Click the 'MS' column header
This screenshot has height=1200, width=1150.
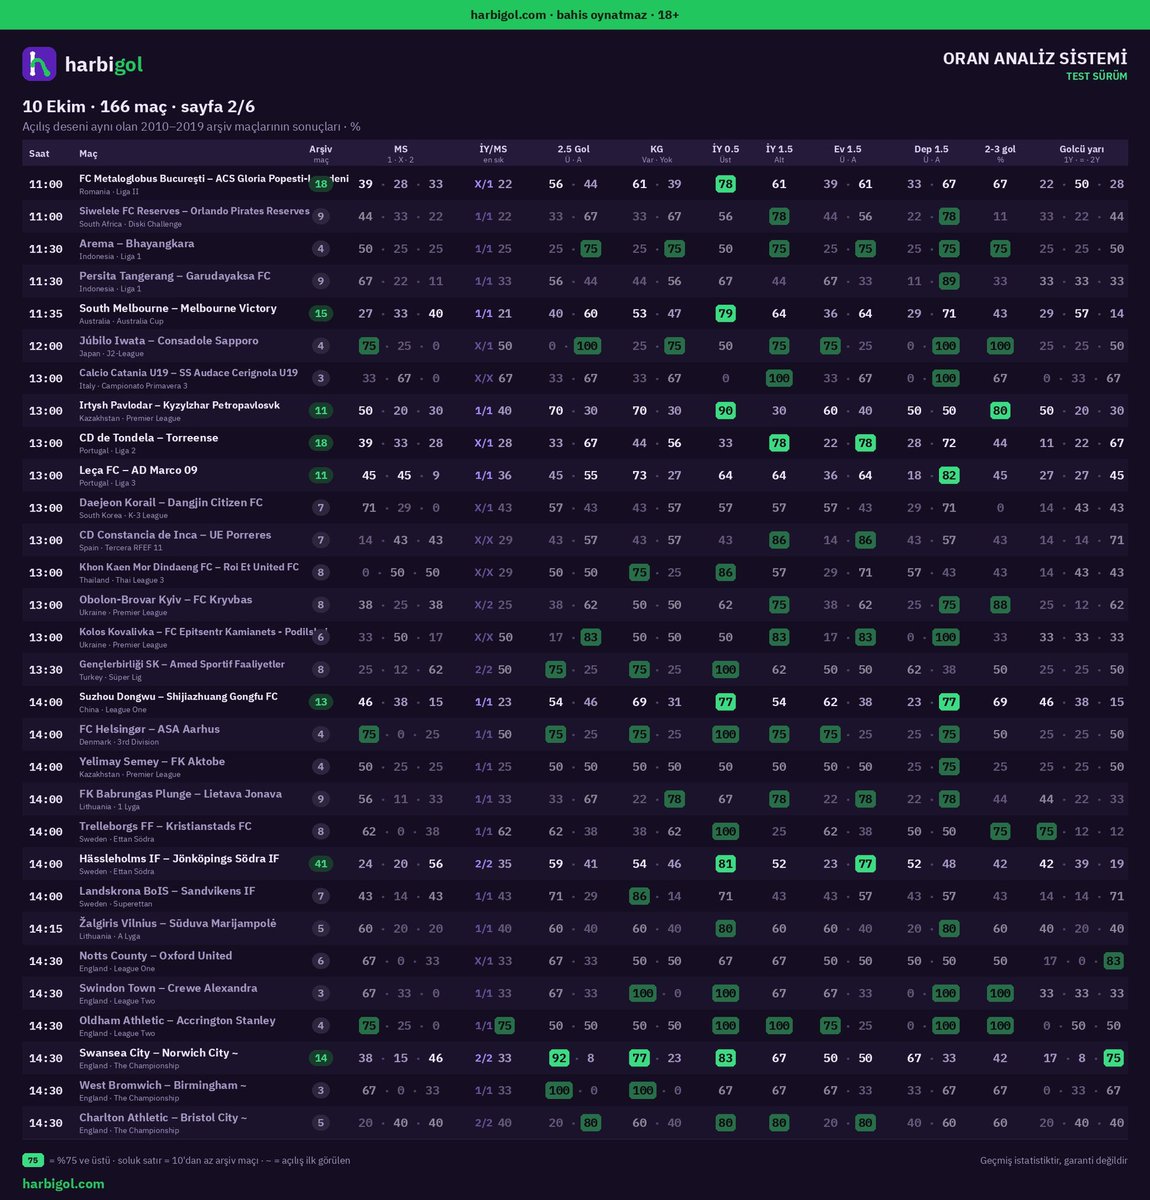400,149
